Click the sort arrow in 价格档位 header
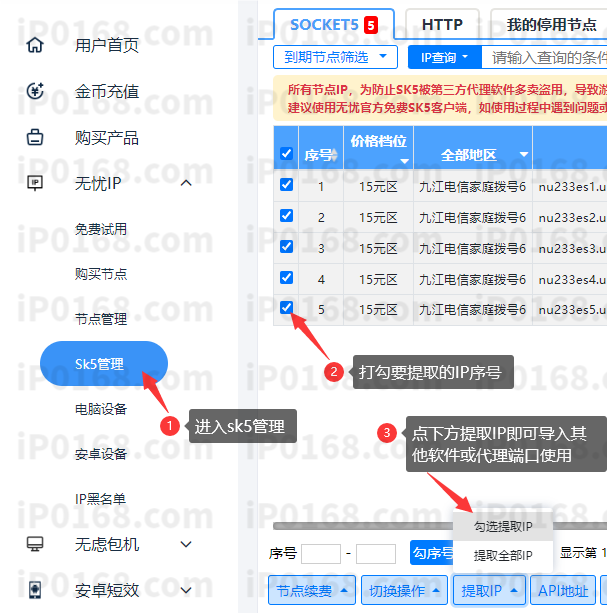 (404, 161)
